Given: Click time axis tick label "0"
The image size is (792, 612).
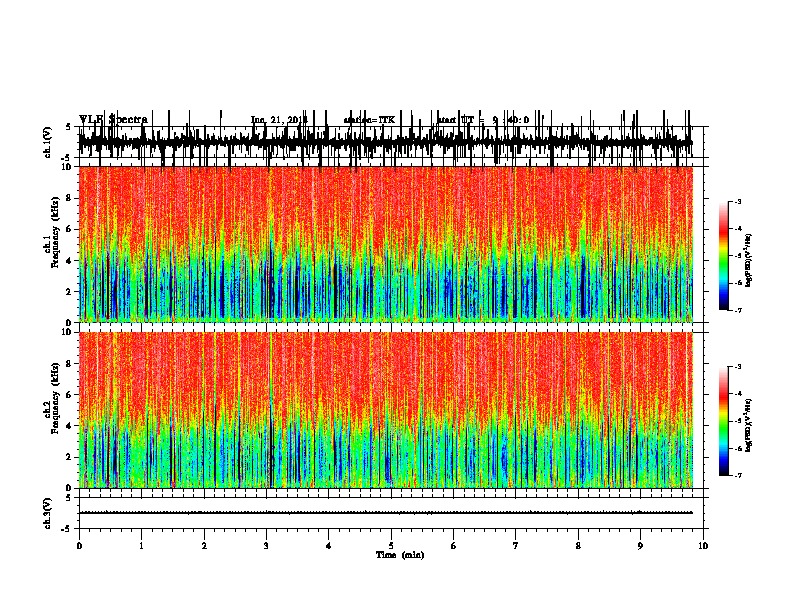Looking at the screenshot, I should 79,545.
